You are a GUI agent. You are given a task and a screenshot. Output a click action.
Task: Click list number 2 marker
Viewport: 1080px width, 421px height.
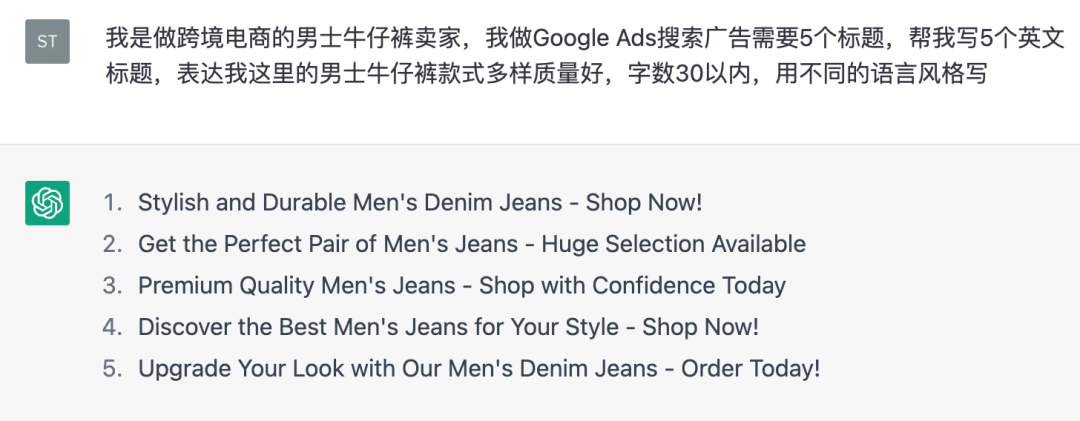(x=113, y=244)
